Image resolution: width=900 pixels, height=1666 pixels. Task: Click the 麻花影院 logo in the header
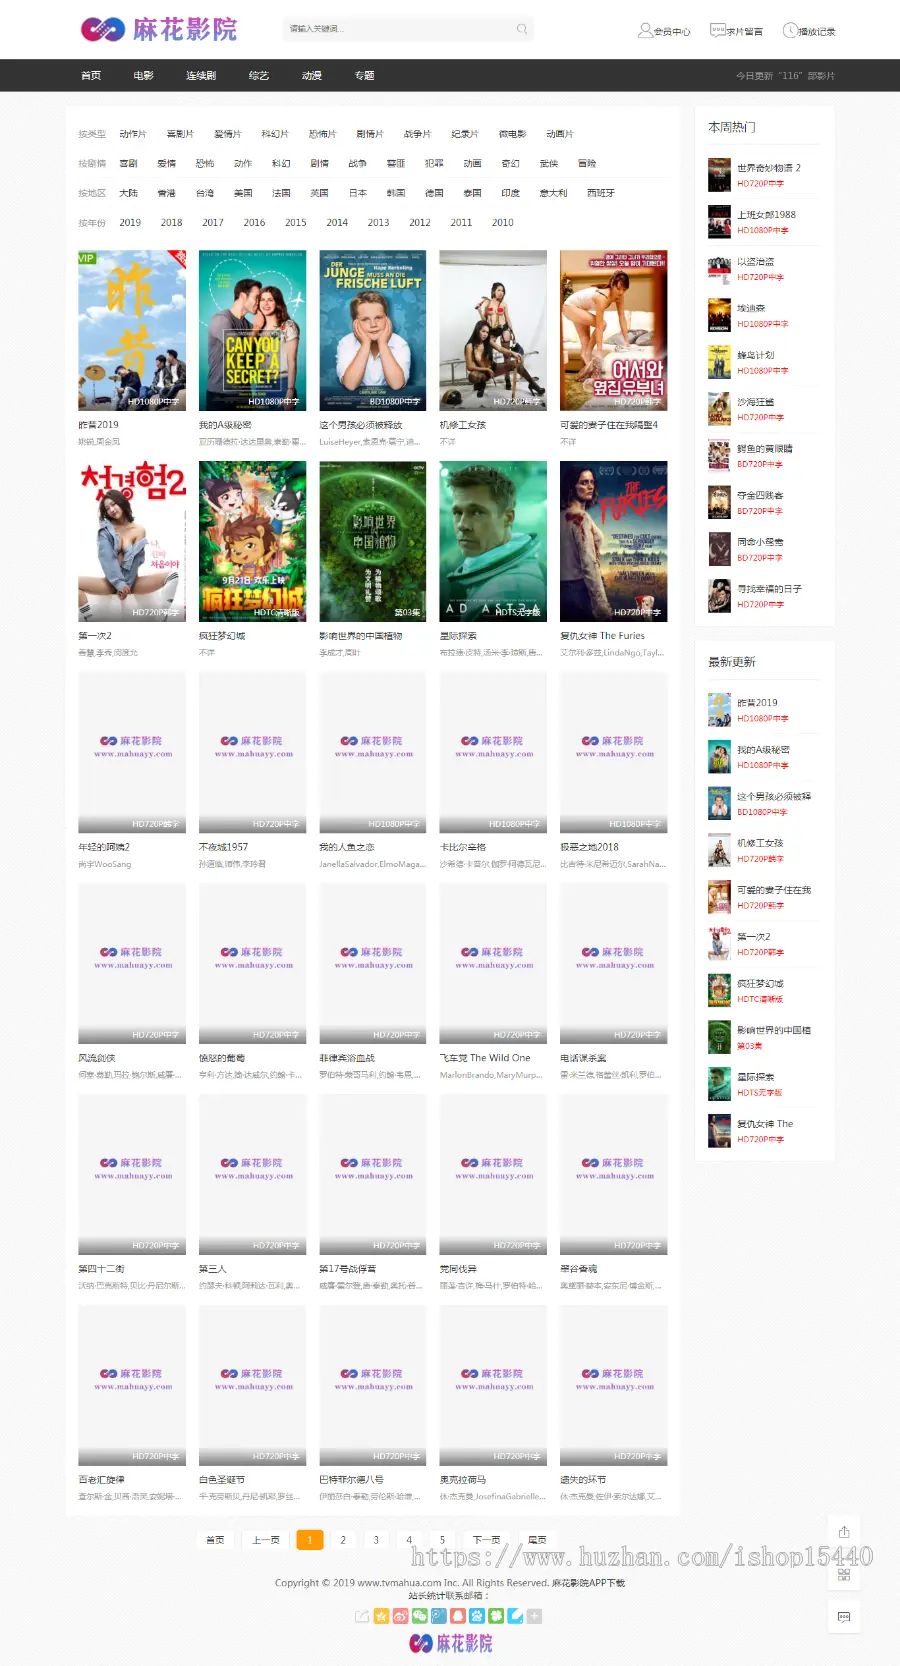pos(159,29)
